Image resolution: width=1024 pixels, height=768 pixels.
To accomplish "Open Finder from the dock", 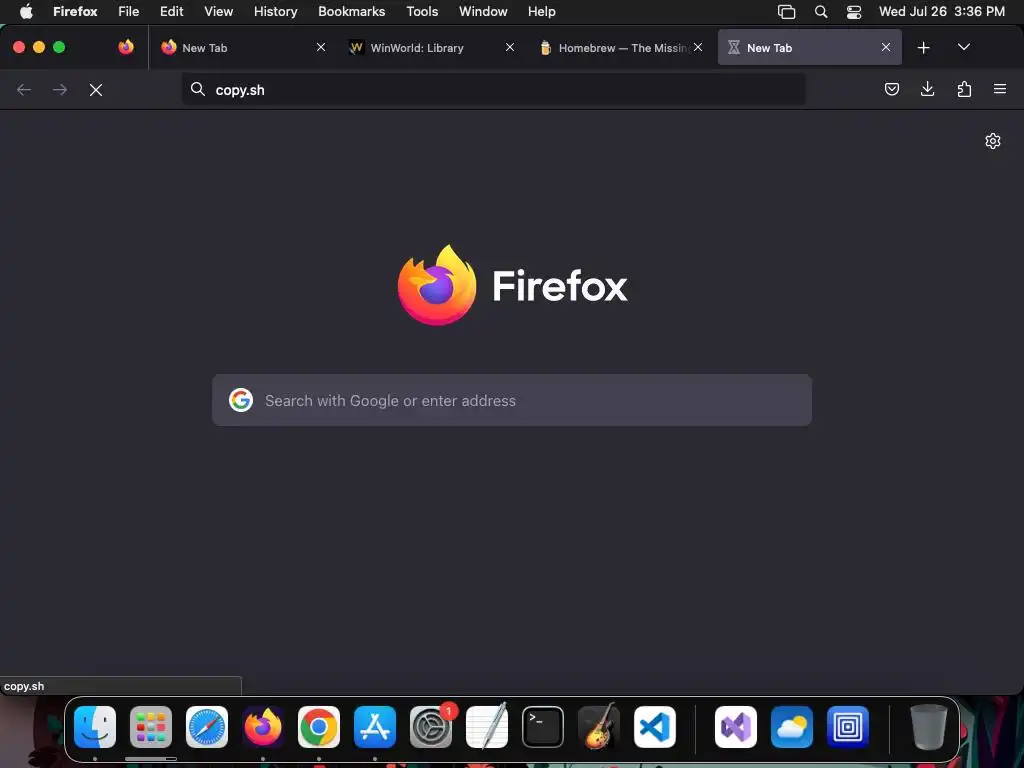I will pos(95,727).
